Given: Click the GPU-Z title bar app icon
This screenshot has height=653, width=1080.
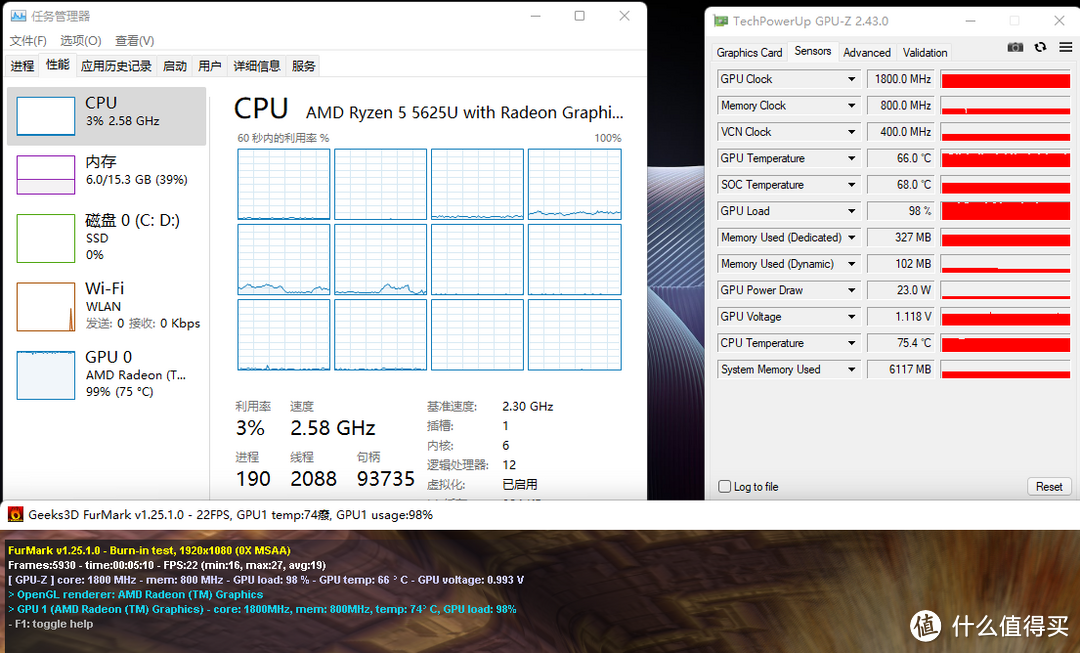Looking at the screenshot, I should pyautogui.click(x=720, y=21).
